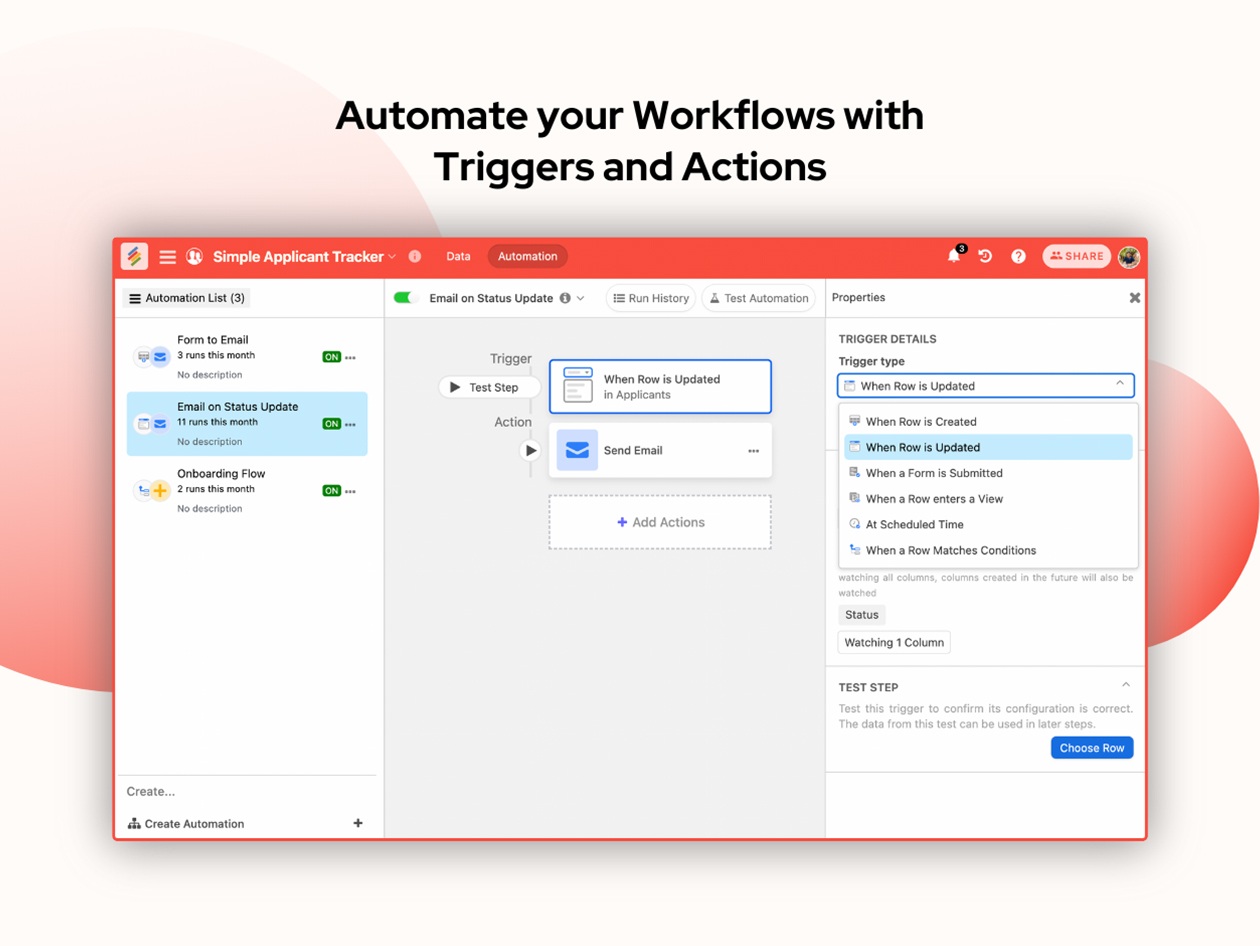Click the When Row is Updated trigger icon
This screenshot has width=1260, height=946.
(577, 386)
